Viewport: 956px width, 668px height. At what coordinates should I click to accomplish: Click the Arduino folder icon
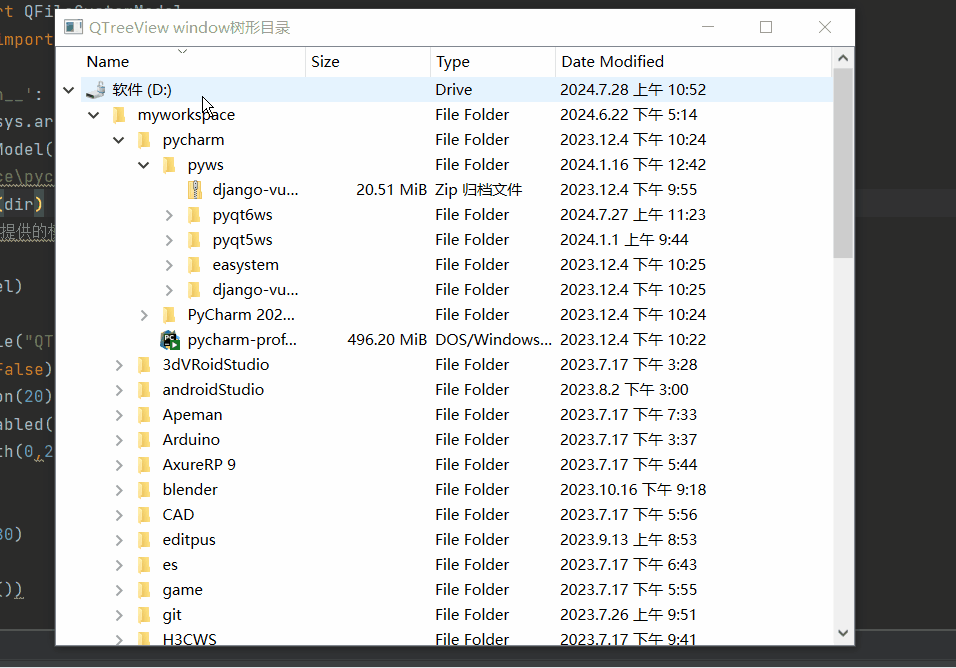click(x=144, y=439)
